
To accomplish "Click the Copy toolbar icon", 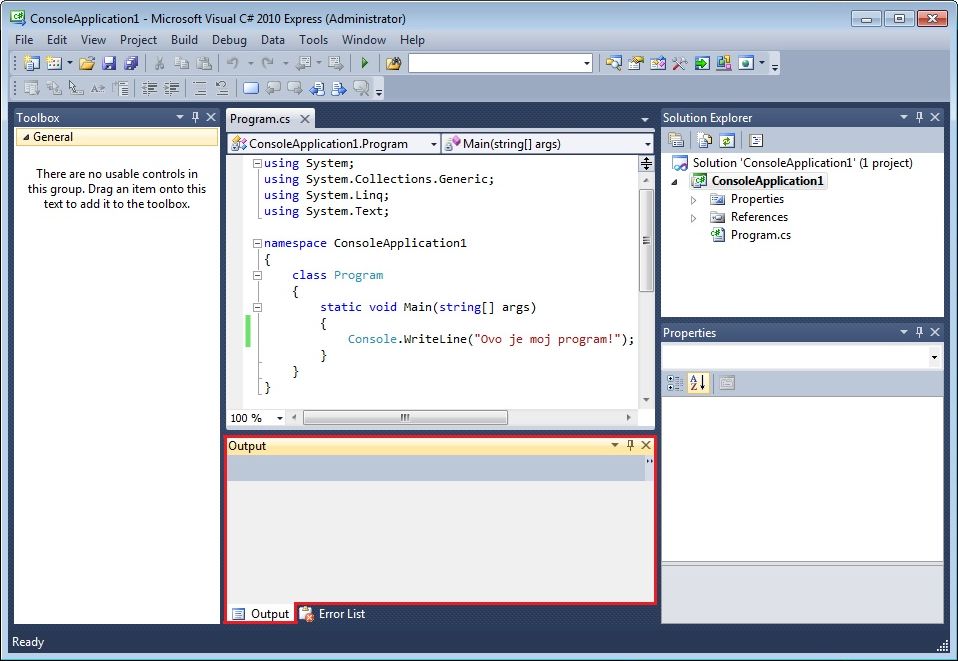I will [181, 63].
